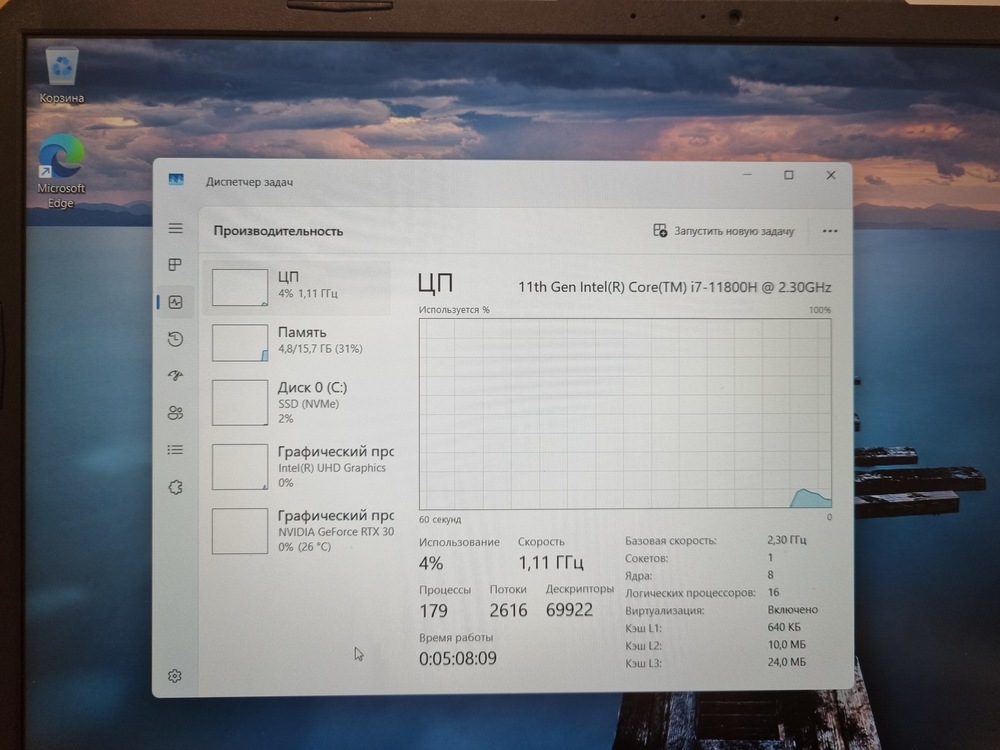Open the Processes page in the sidebar
The height and width of the screenshot is (750, 1000).
[175, 265]
